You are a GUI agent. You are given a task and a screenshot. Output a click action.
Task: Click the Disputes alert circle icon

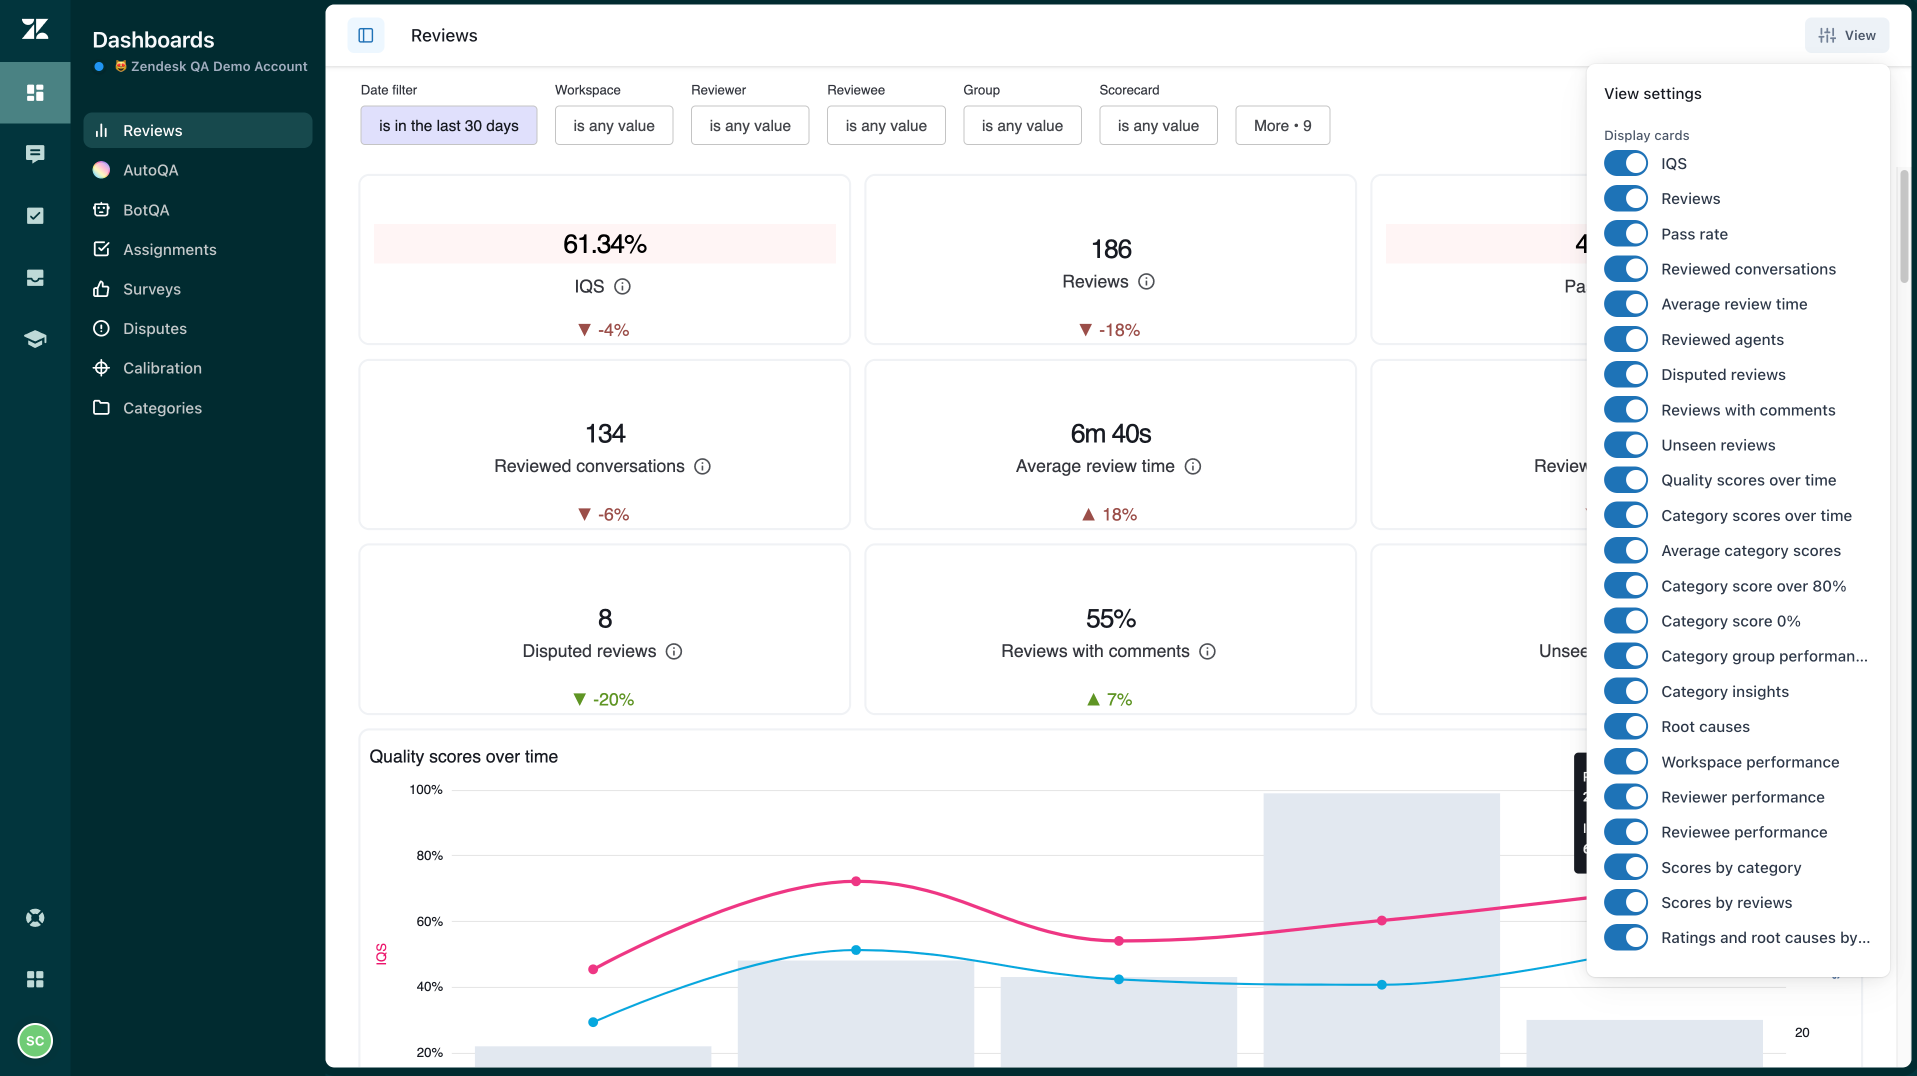point(101,328)
